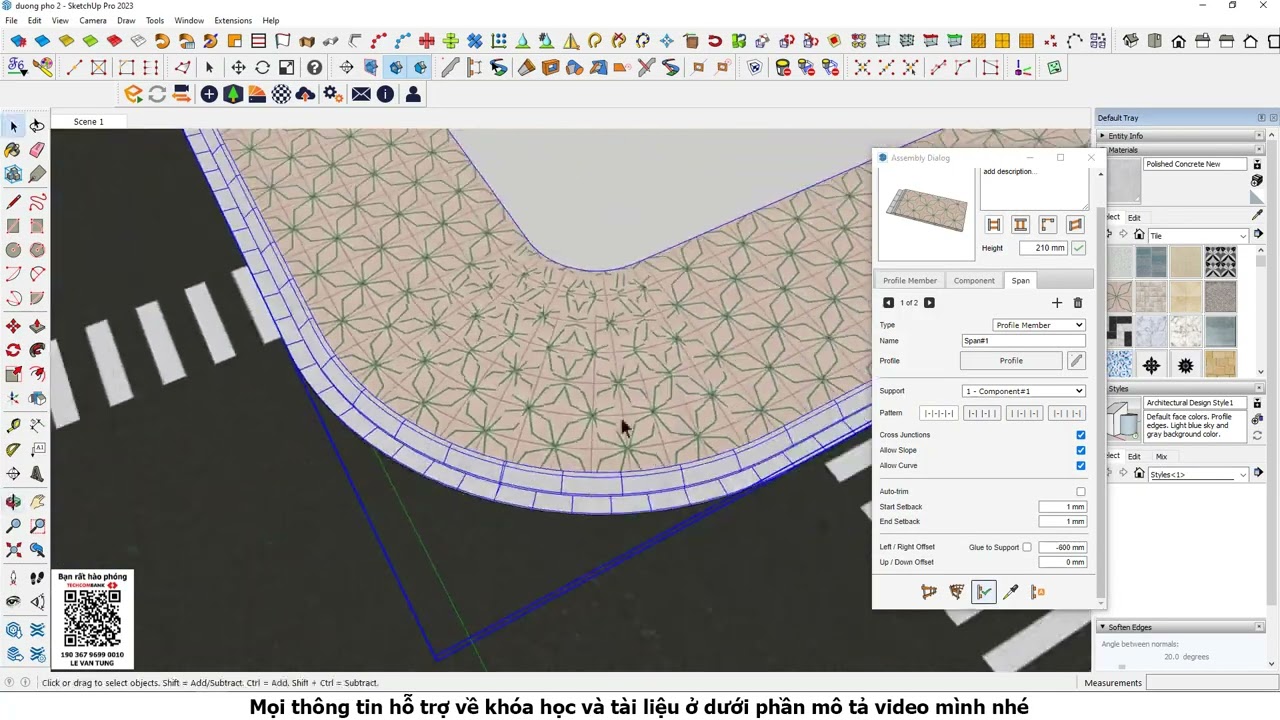
Task: Pick the Eraser tool
Action: click(37, 150)
